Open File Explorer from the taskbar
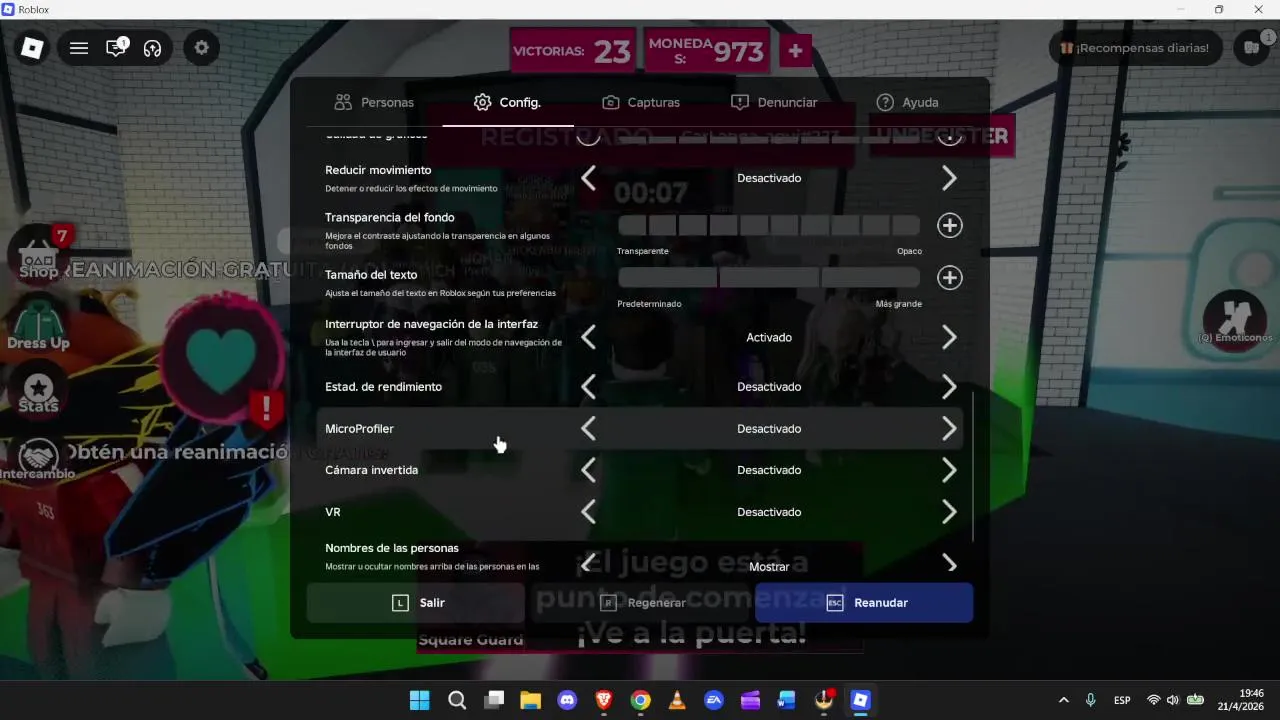This screenshot has height=720, width=1280. click(530, 700)
